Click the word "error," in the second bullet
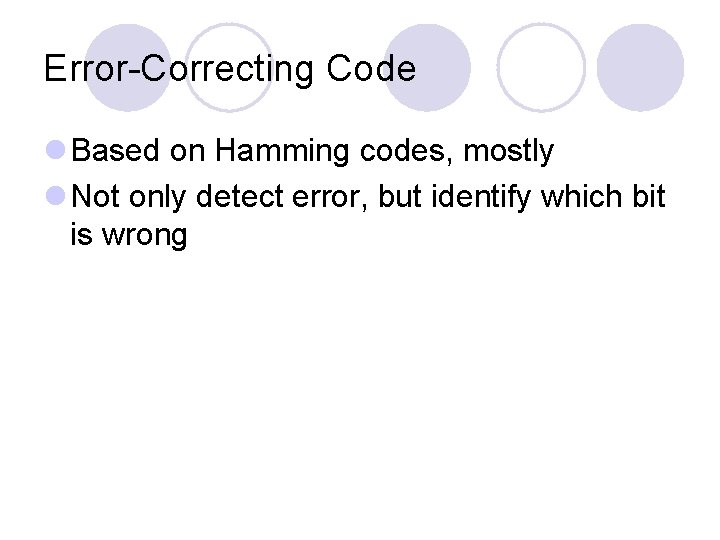The image size is (720, 540). 330,198
